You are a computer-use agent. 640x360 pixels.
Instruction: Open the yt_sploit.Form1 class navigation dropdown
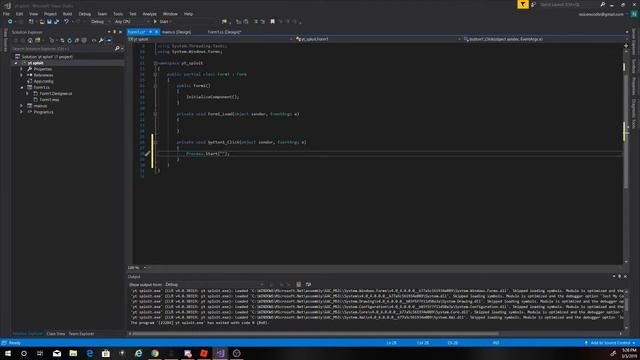[x=378, y=39]
